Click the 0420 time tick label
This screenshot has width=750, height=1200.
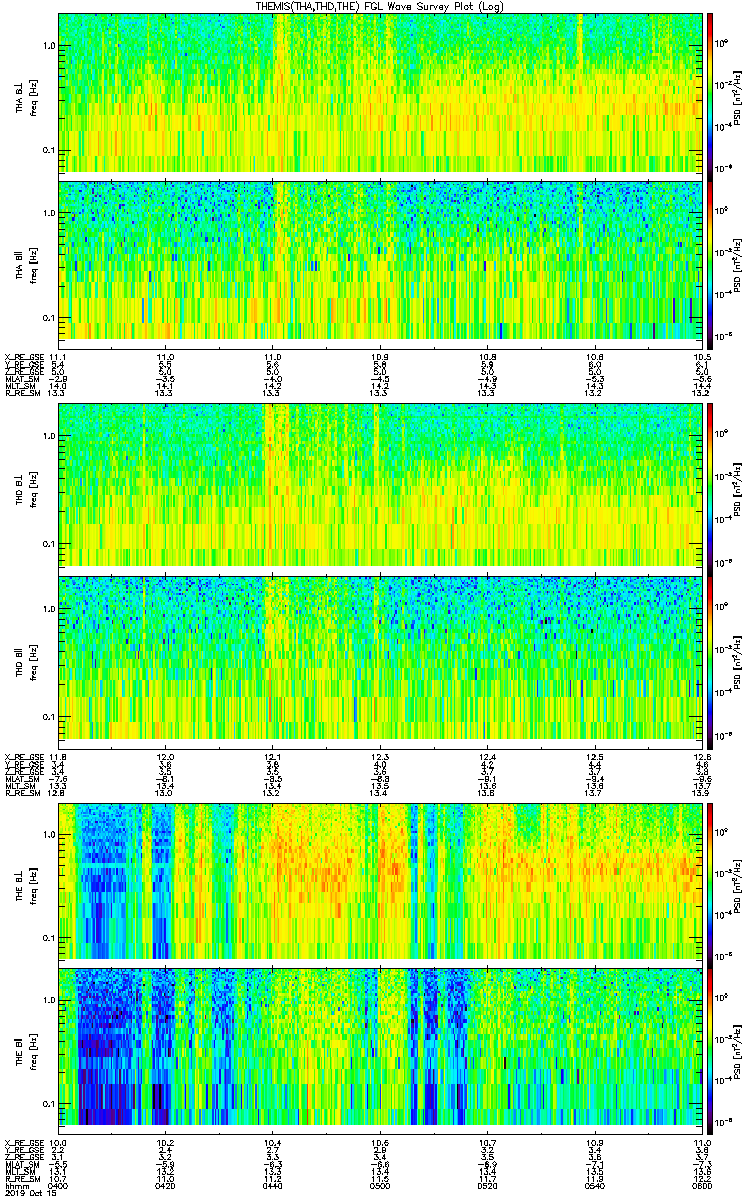coord(166,1184)
